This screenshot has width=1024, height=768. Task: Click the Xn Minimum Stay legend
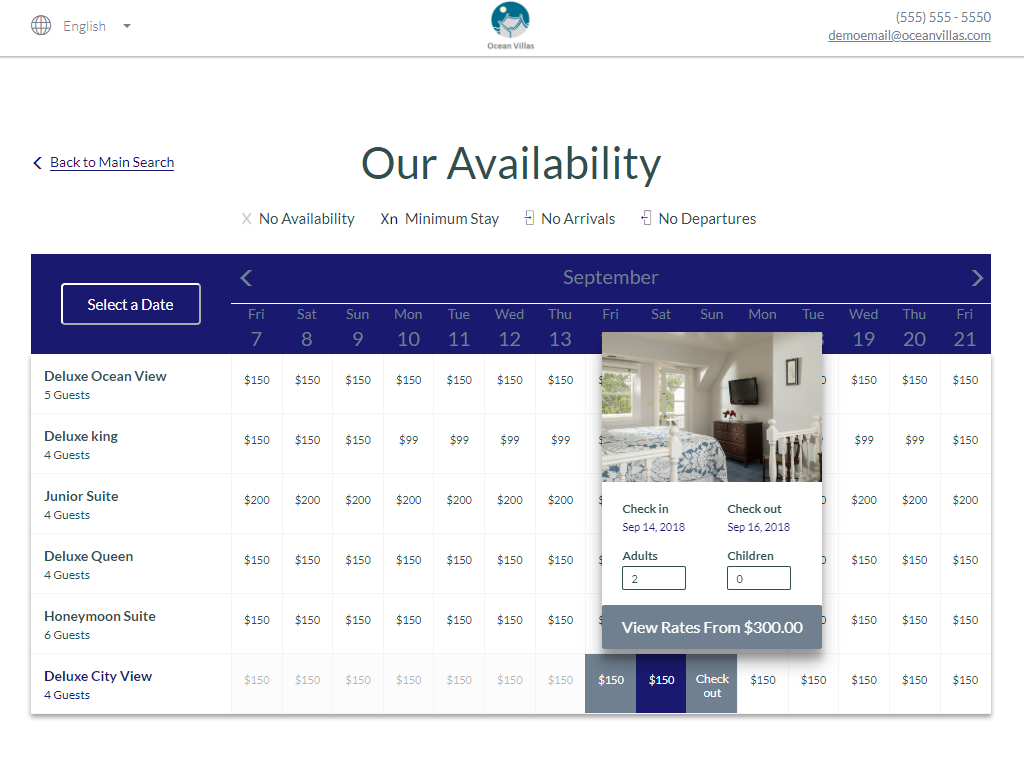point(440,219)
